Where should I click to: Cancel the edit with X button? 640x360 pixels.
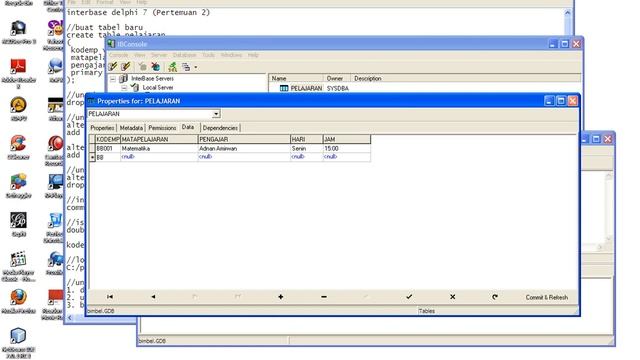(452, 297)
